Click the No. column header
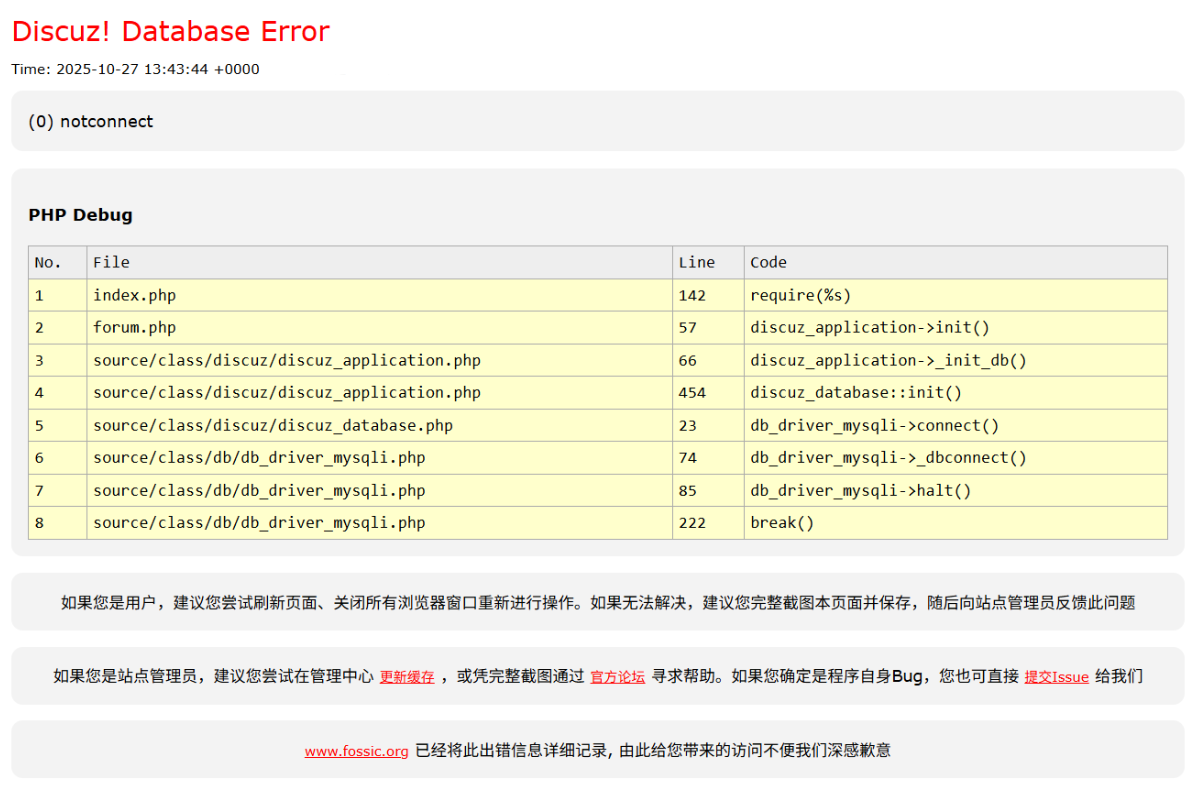The height and width of the screenshot is (788, 1193). click(48, 262)
